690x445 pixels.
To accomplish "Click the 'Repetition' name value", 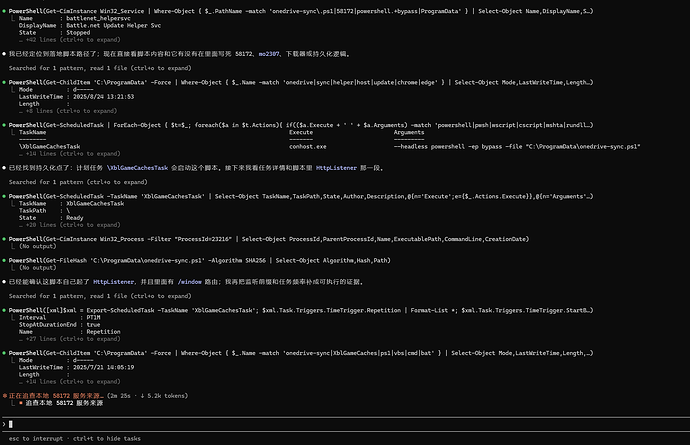I will [x=103, y=332].
